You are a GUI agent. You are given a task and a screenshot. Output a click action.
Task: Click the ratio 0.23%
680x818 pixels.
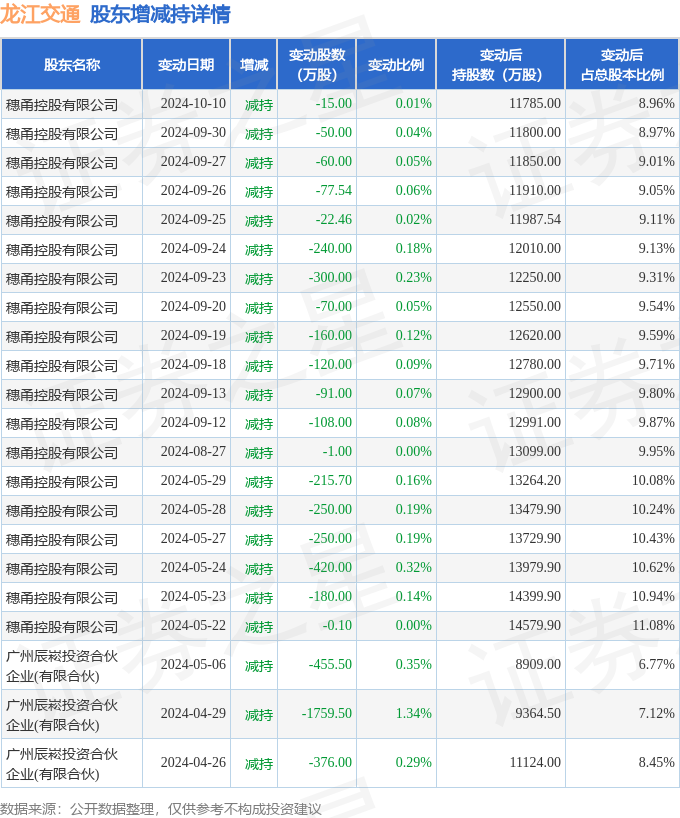(x=413, y=277)
